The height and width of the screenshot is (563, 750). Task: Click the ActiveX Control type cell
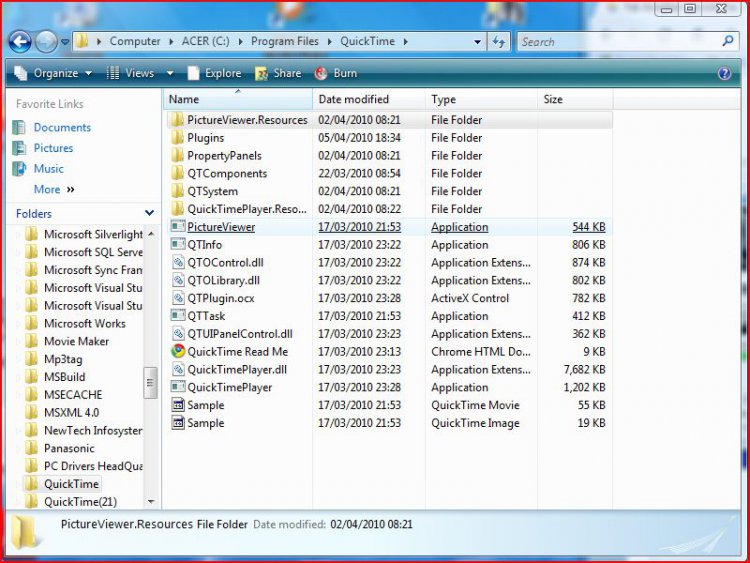point(470,298)
